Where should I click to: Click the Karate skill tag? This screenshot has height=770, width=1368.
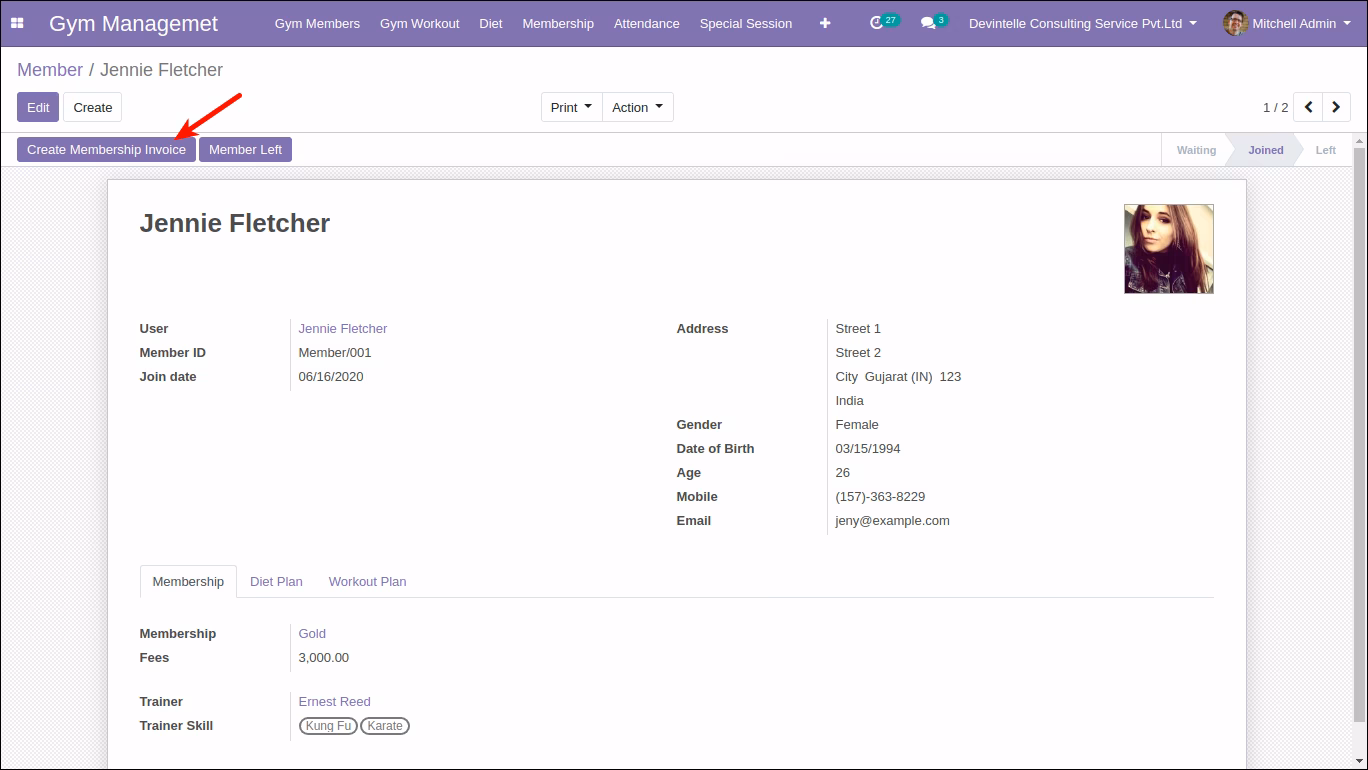click(x=385, y=726)
